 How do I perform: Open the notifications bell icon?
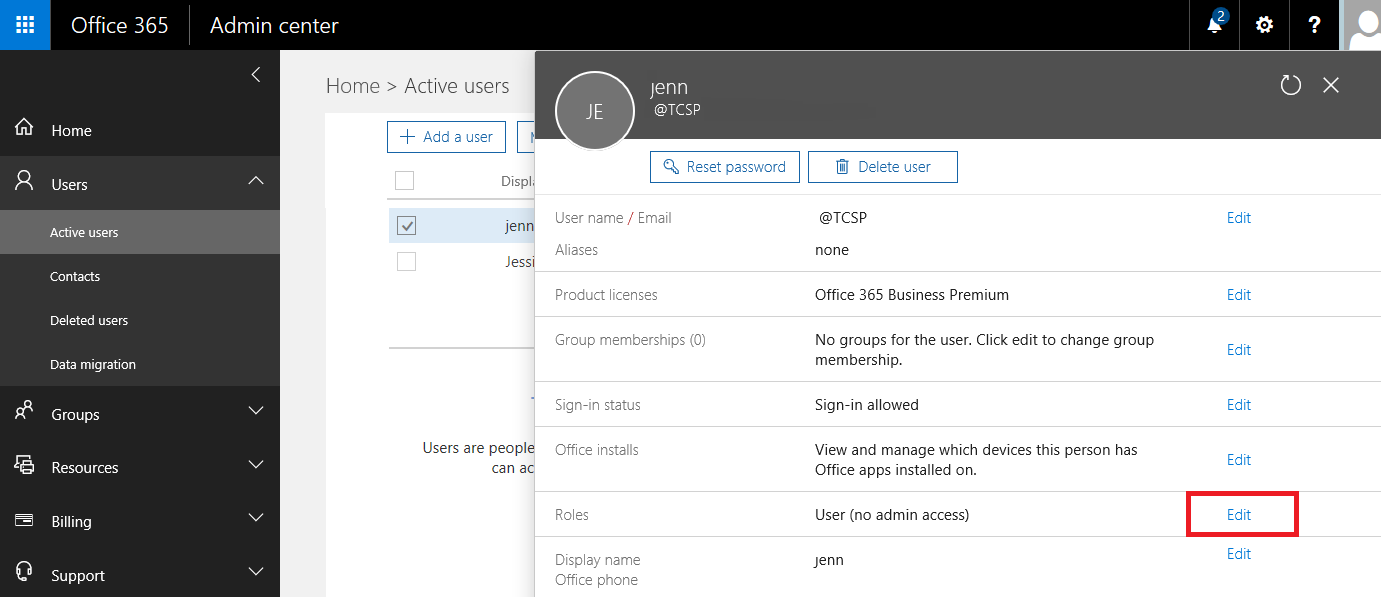[x=1214, y=25]
